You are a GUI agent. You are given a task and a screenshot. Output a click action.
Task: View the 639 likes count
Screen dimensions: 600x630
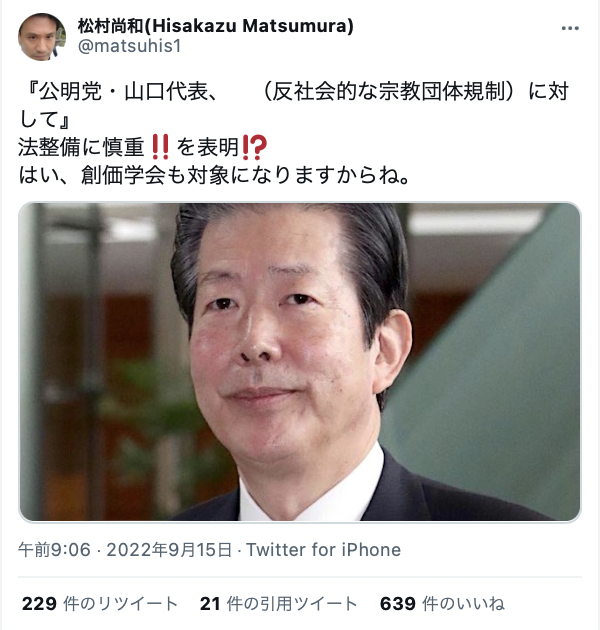click(x=397, y=603)
